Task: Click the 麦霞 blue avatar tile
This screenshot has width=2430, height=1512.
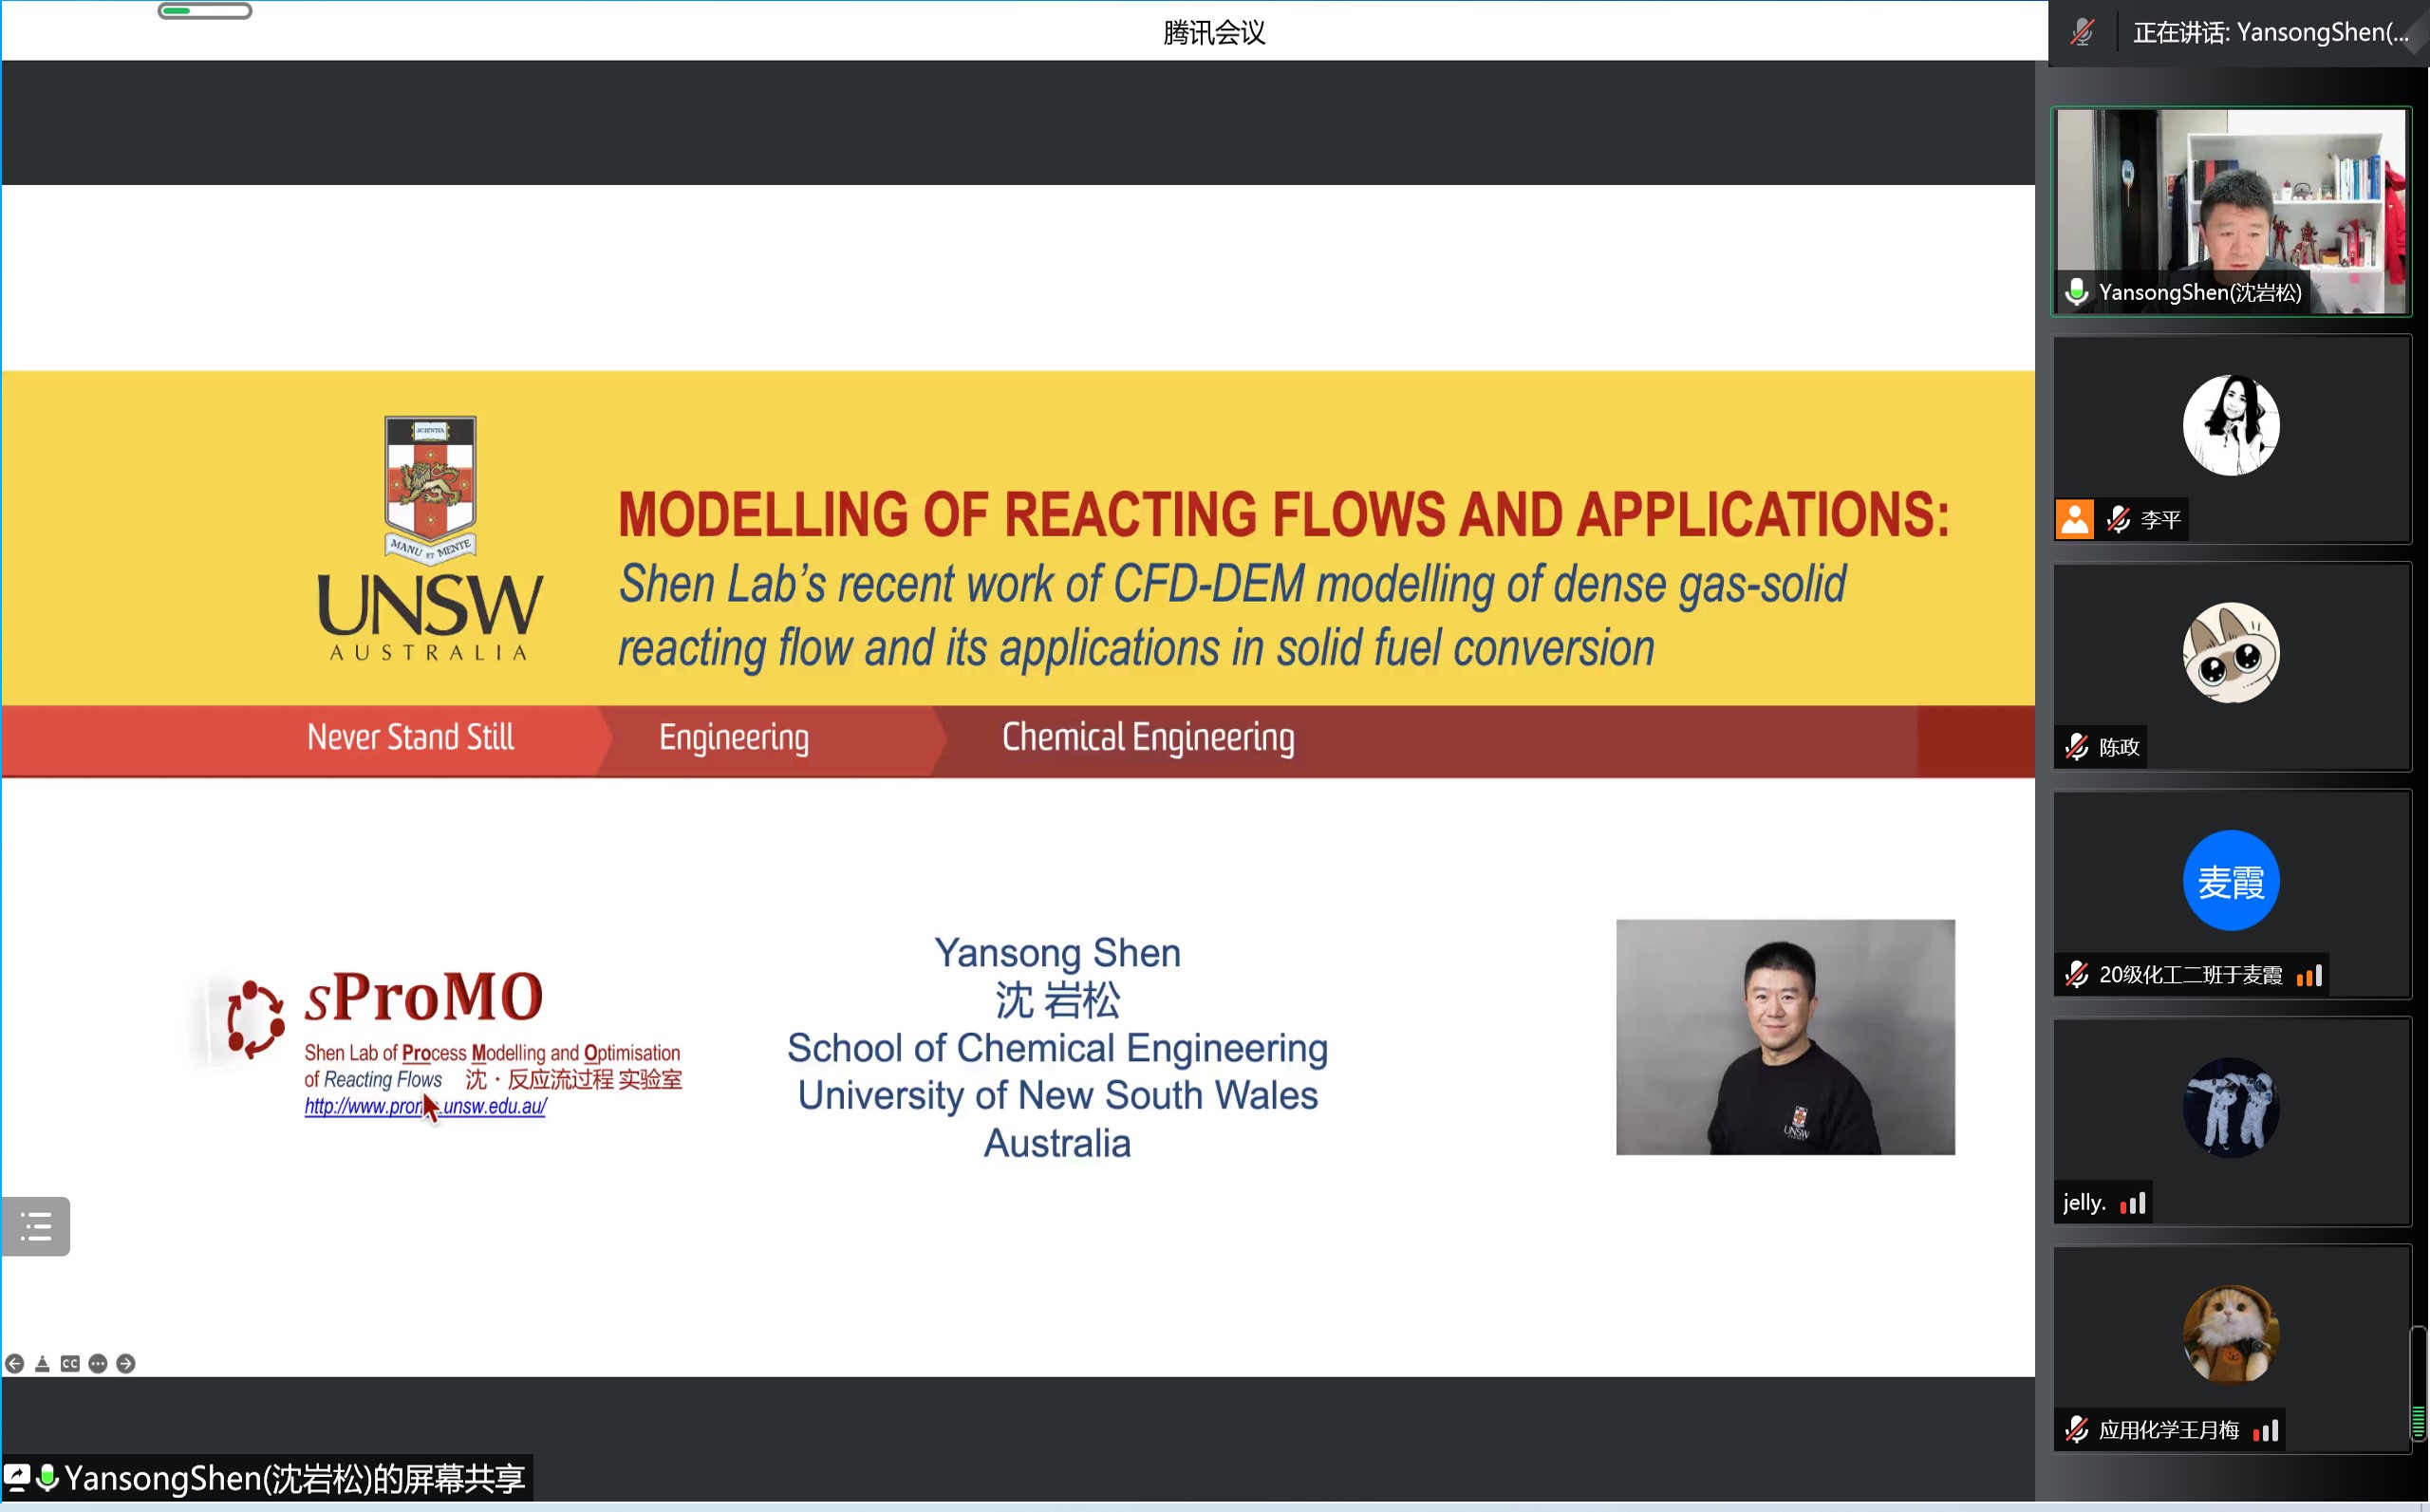Action: pos(2231,881)
